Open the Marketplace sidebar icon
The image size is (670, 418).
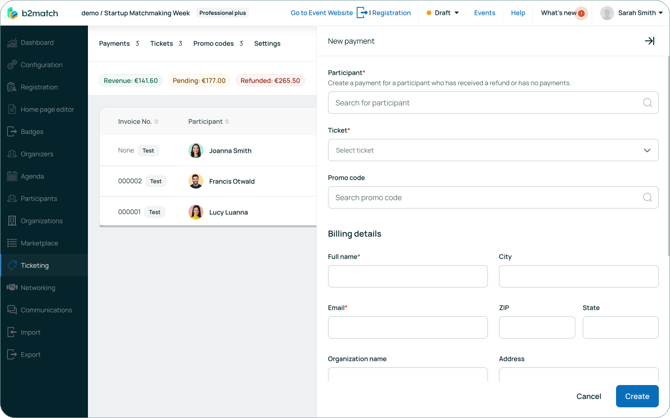tap(12, 243)
